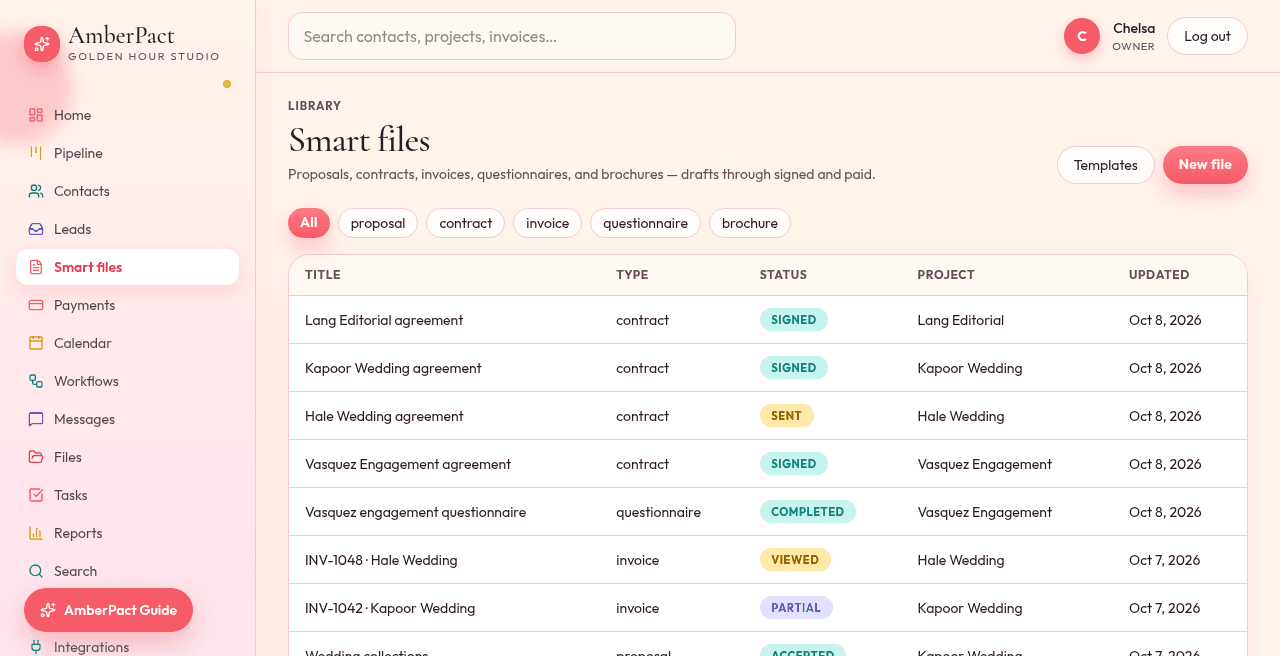Click the Tasks checkbox icon
This screenshot has height=656, width=1280.
coord(36,495)
